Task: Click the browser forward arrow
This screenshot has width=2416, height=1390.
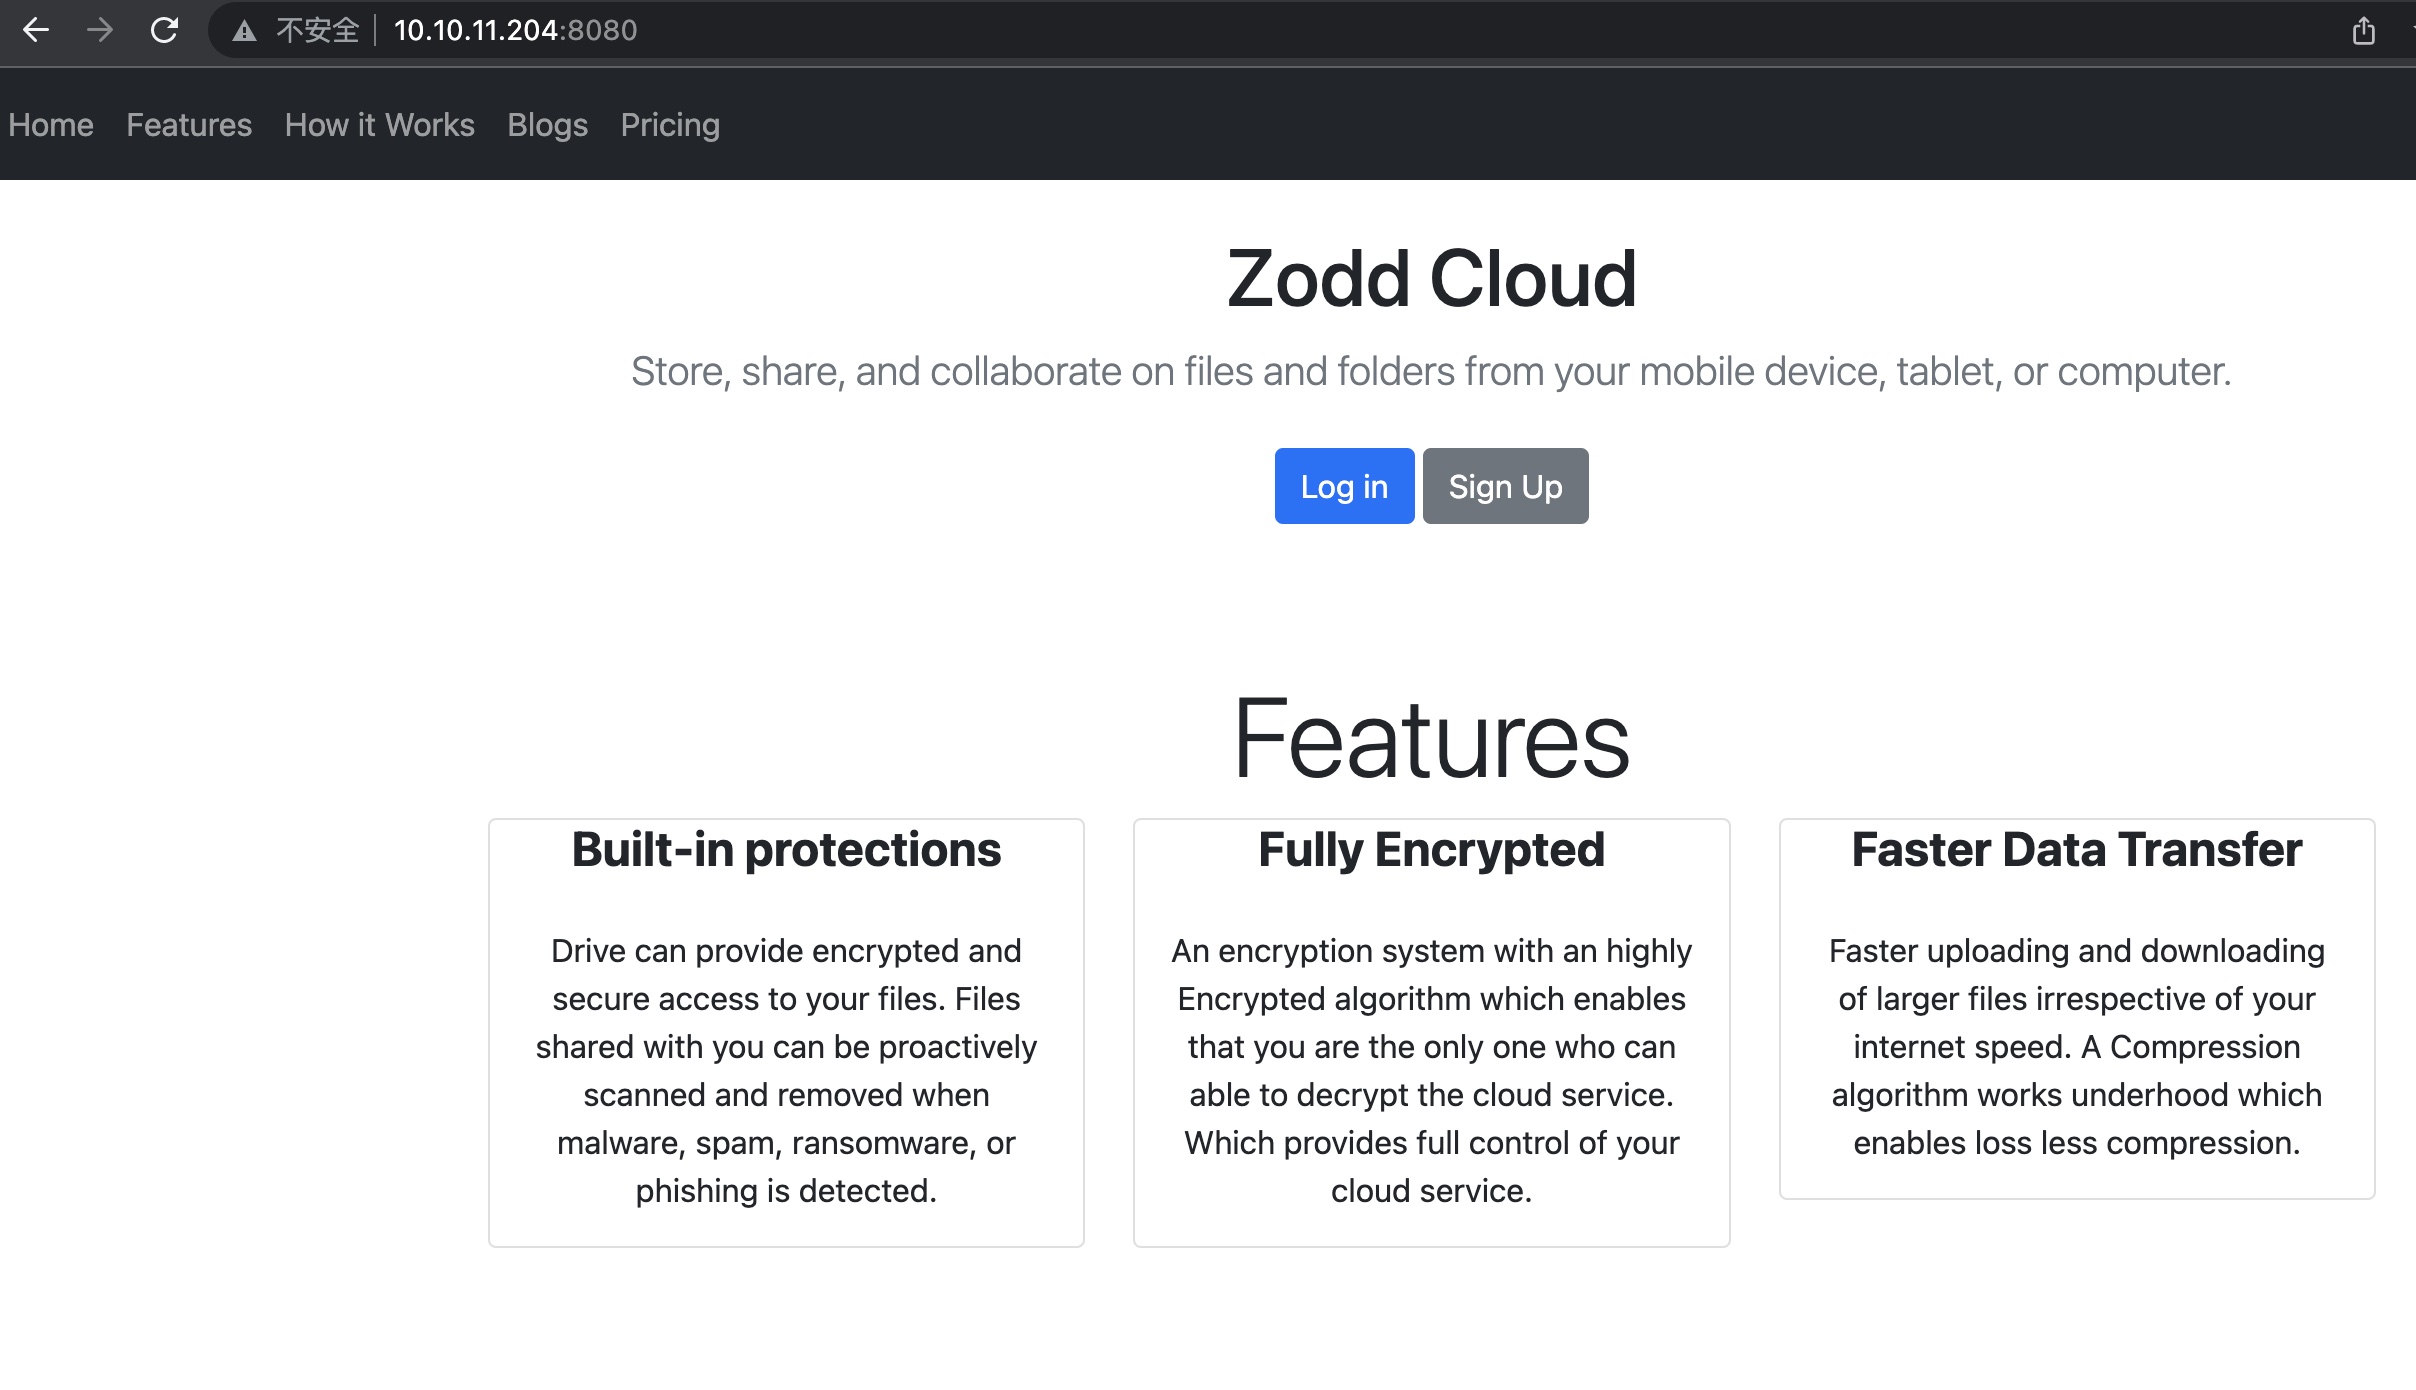Action: pos(99,30)
